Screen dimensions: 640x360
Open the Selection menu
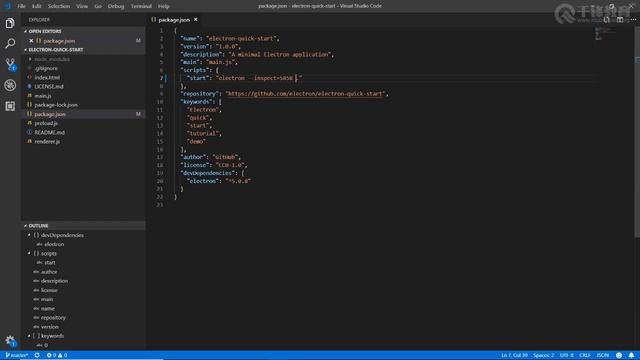pyautogui.click(x=59, y=6)
